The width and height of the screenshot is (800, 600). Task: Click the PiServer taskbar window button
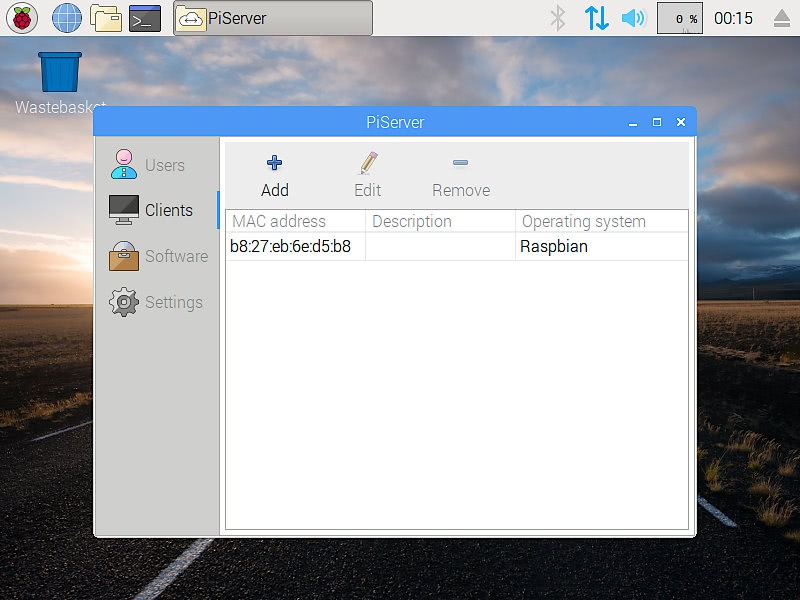coord(272,17)
